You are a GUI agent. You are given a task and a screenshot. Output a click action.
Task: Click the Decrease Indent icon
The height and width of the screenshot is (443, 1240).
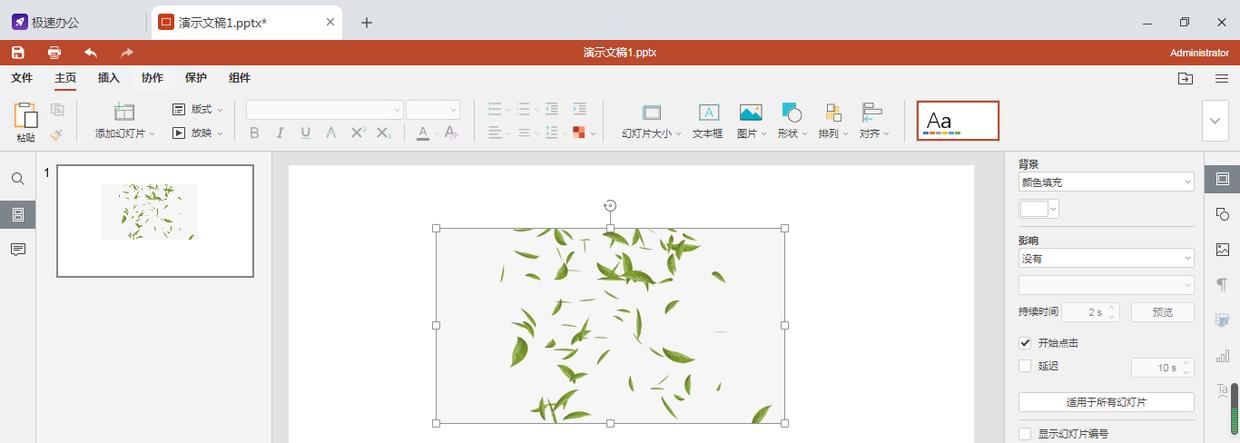552,110
